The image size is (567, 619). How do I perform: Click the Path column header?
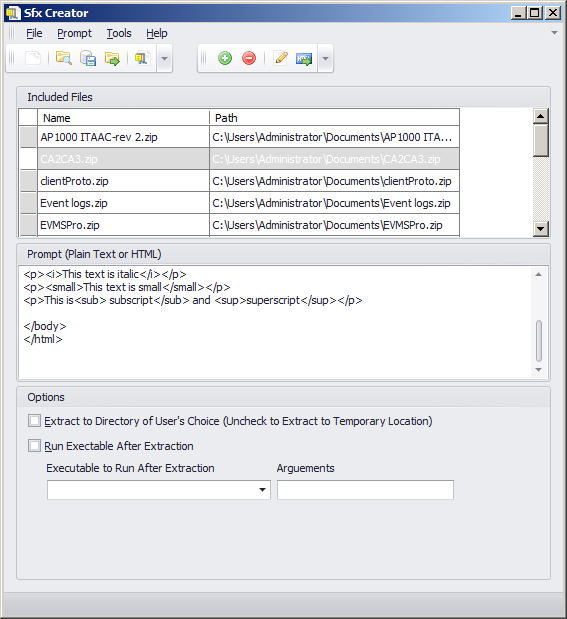click(x=334, y=118)
